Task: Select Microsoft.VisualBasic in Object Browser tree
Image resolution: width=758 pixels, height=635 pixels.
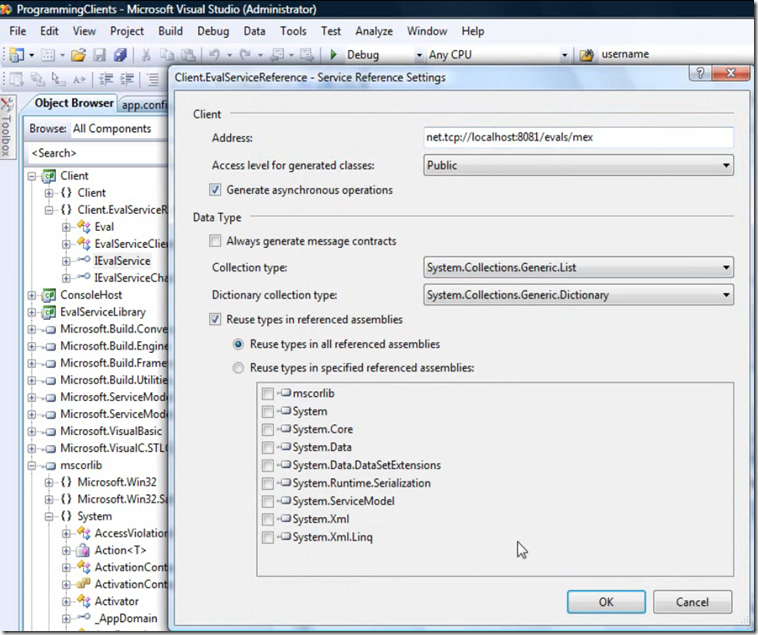Action: click(x=111, y=431)
